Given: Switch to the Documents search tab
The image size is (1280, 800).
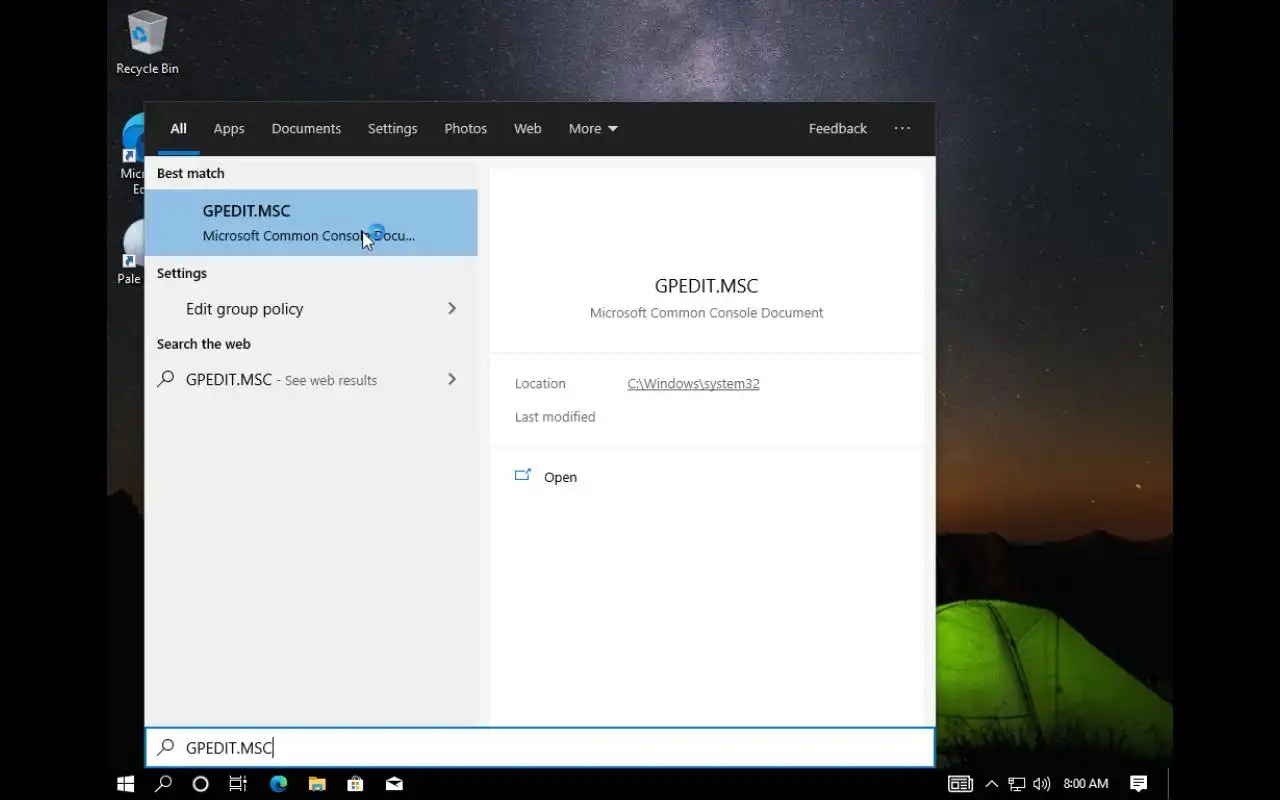Looking at the screenshot, I should point(306,128).
